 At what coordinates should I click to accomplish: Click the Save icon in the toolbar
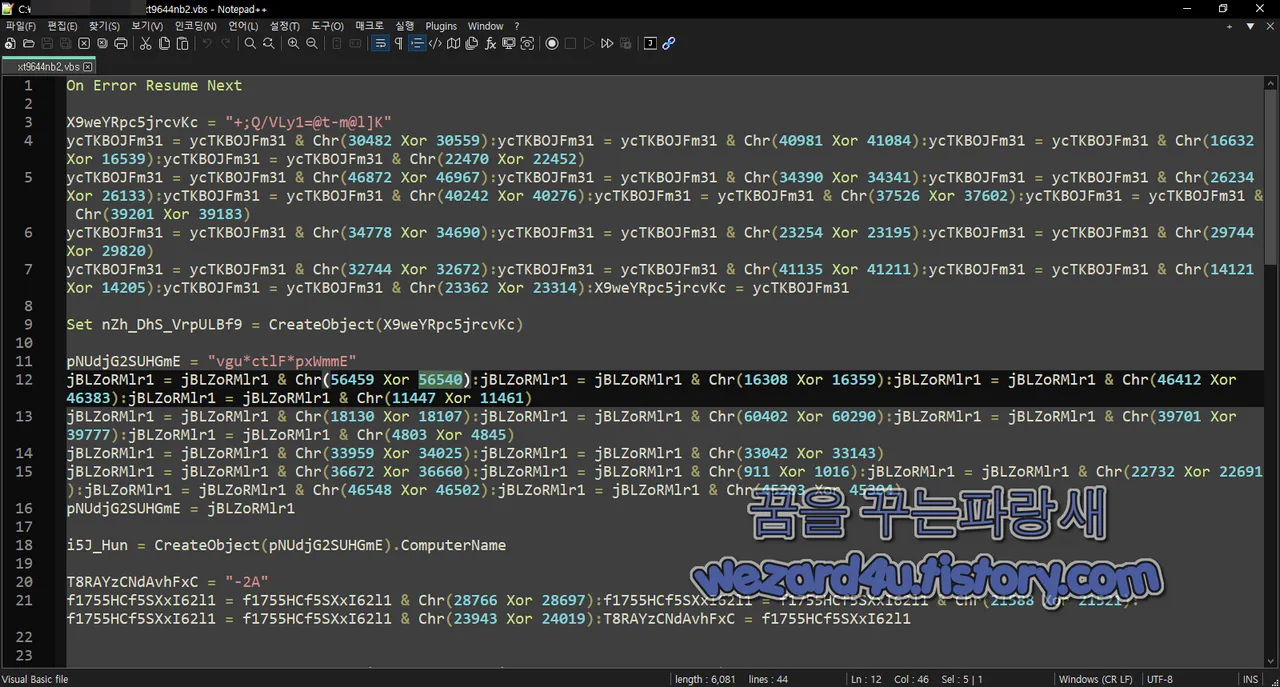47,44
